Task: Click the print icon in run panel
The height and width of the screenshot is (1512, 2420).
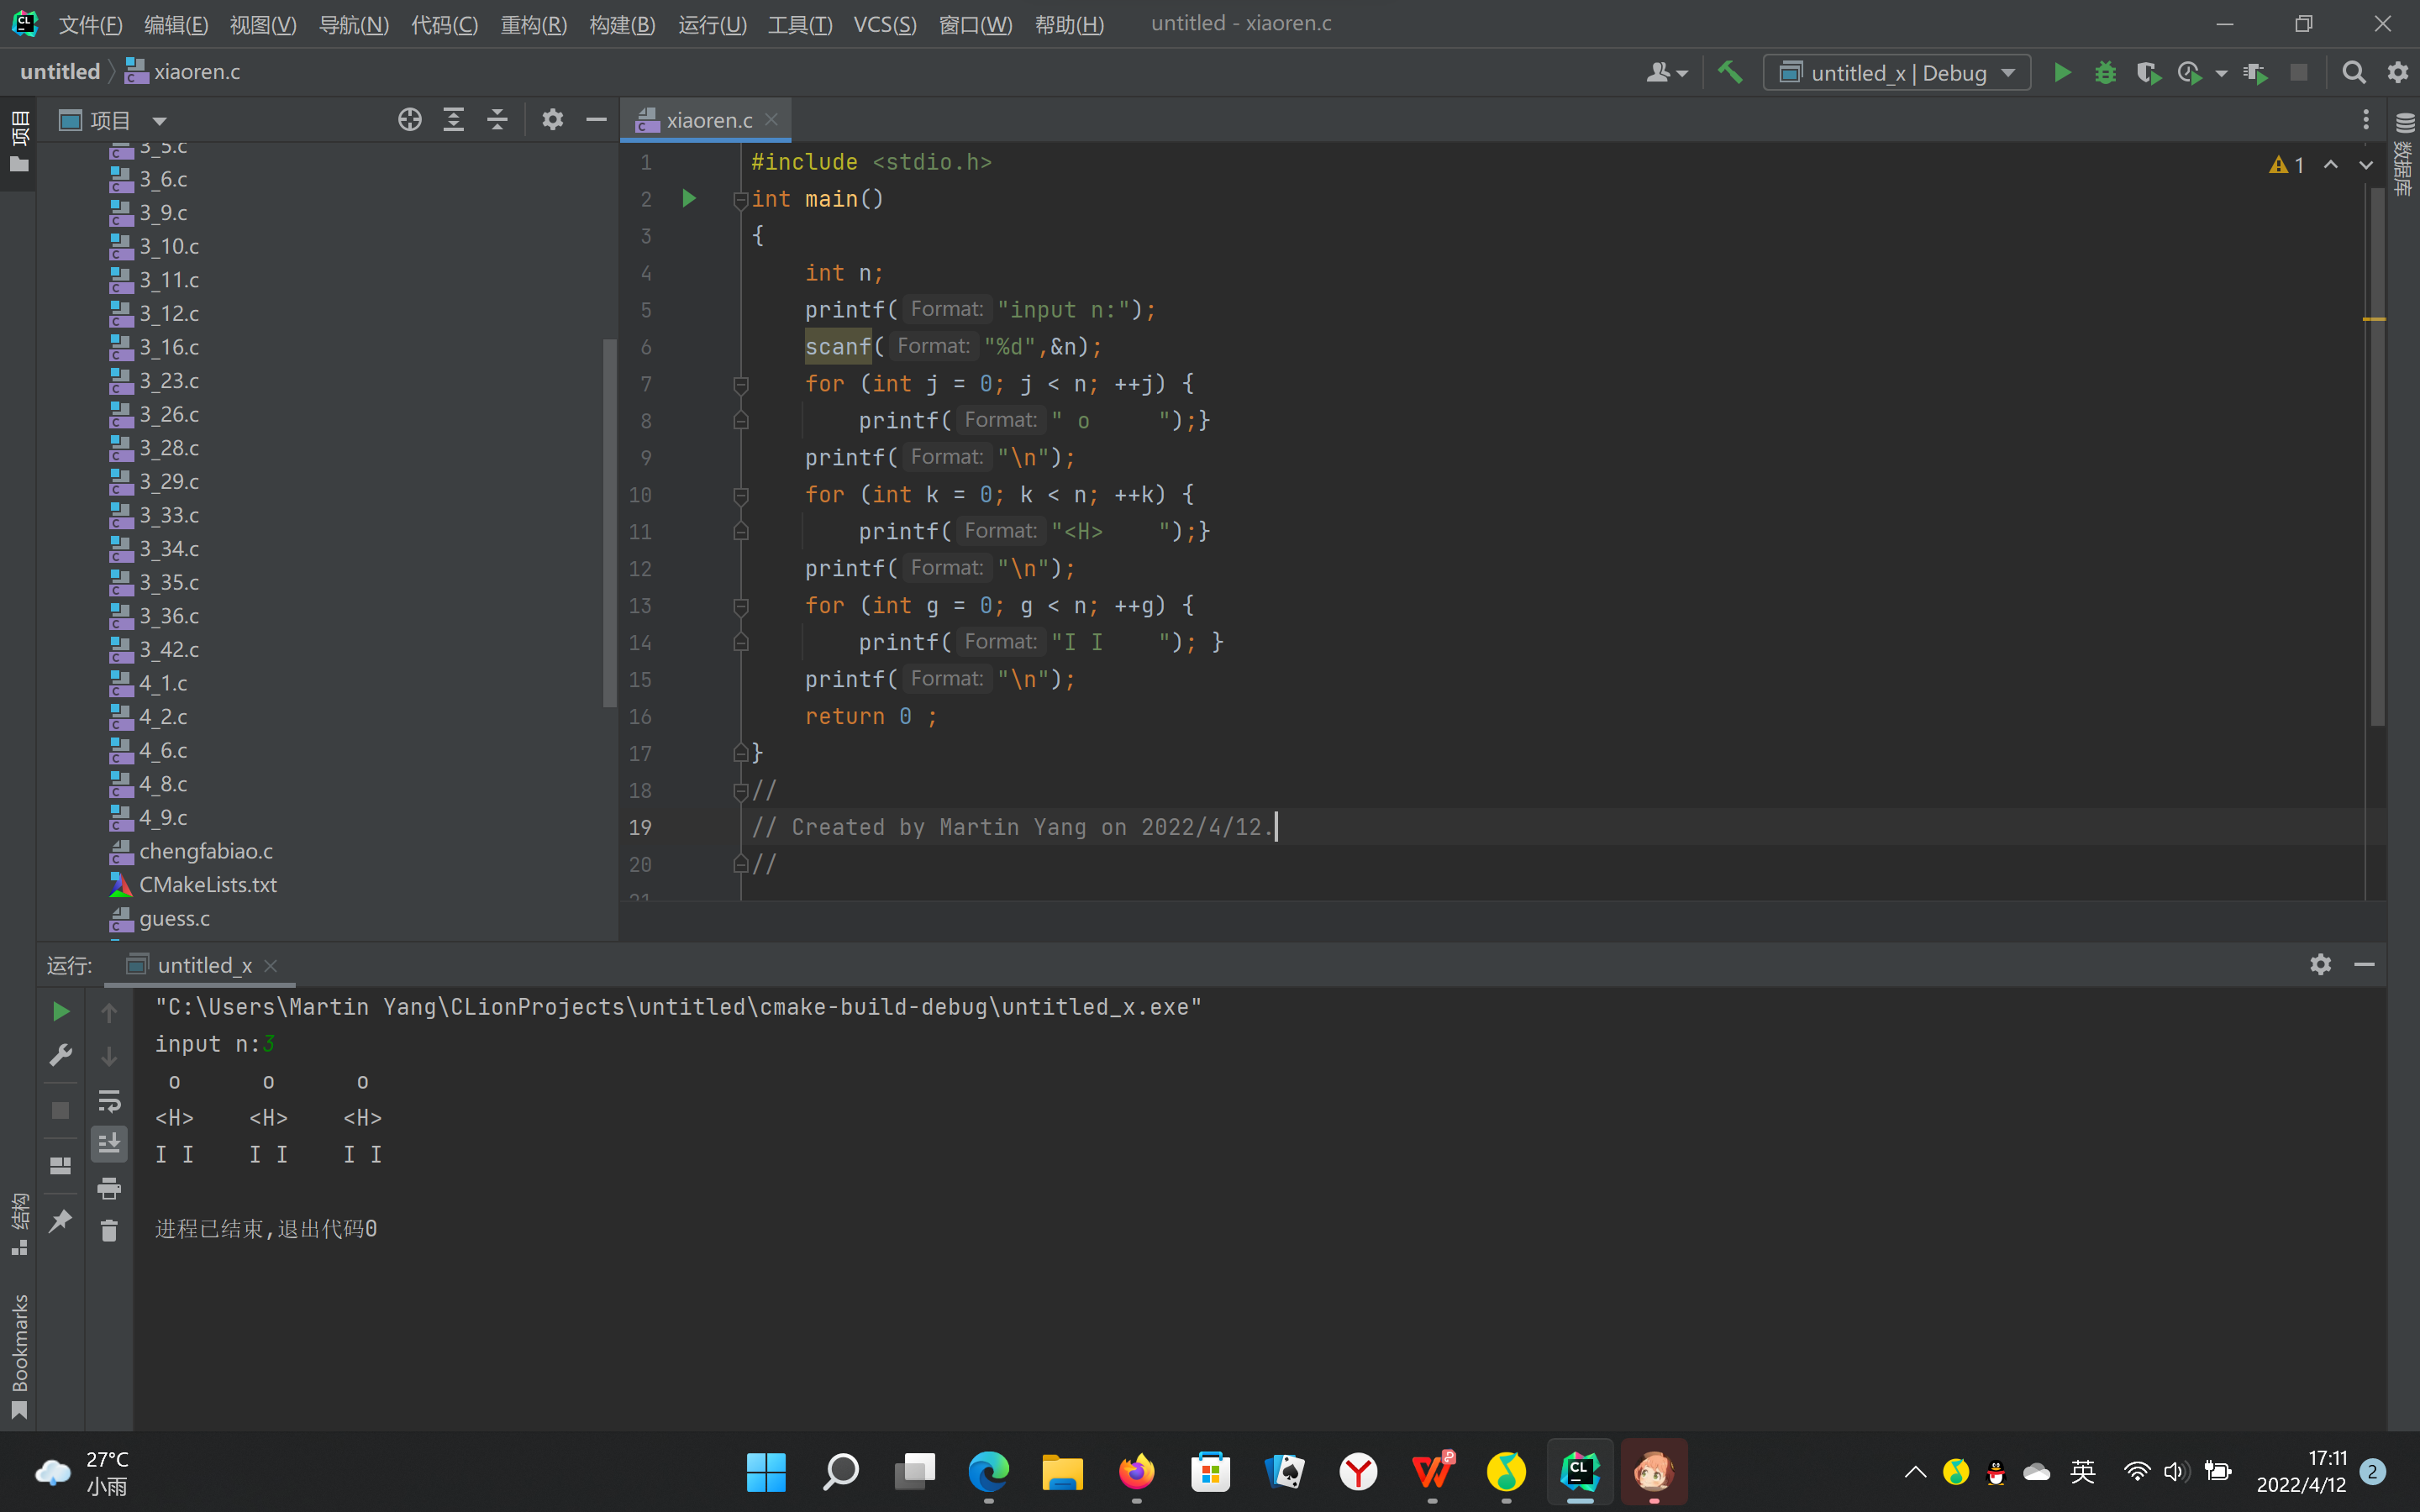Action: pos(109,1188)
